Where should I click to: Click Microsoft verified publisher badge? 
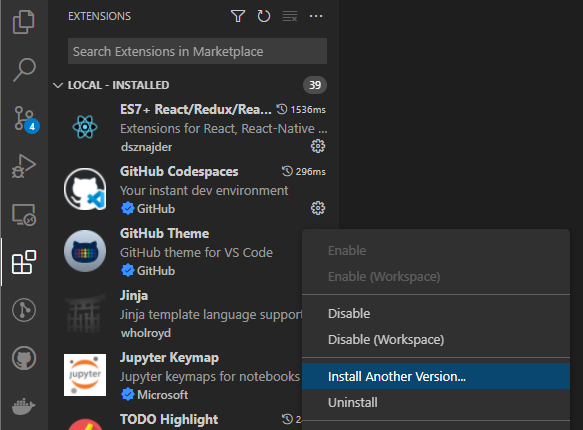(128, 394)
